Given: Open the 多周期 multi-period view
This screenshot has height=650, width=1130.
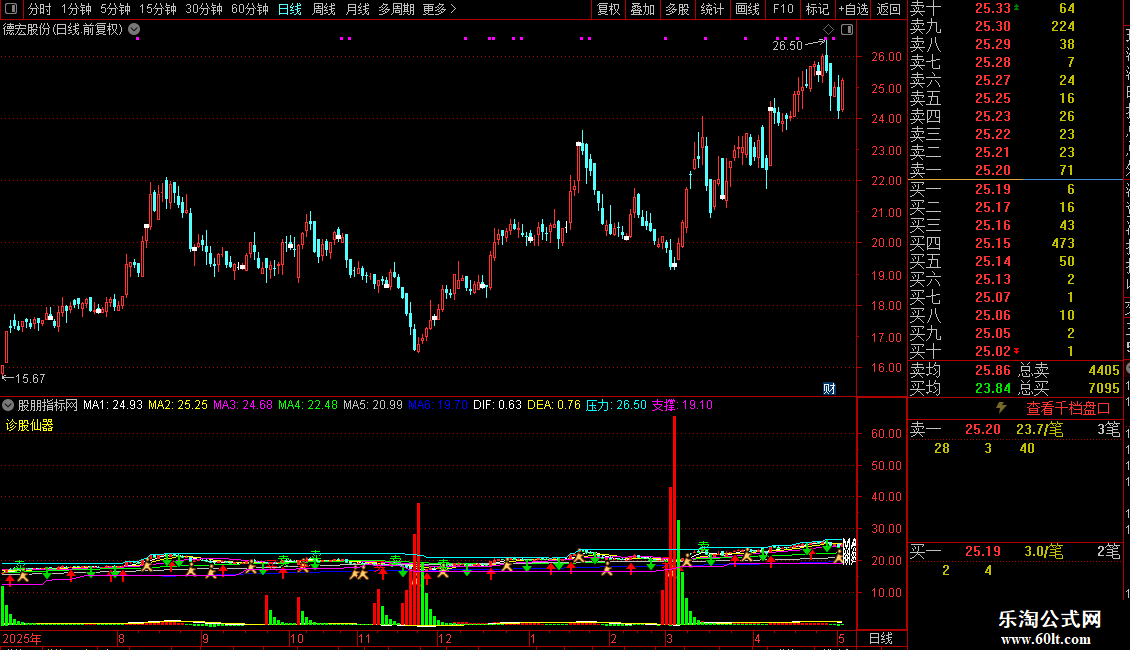Looking at the screenshot, I should click(396, 9).
